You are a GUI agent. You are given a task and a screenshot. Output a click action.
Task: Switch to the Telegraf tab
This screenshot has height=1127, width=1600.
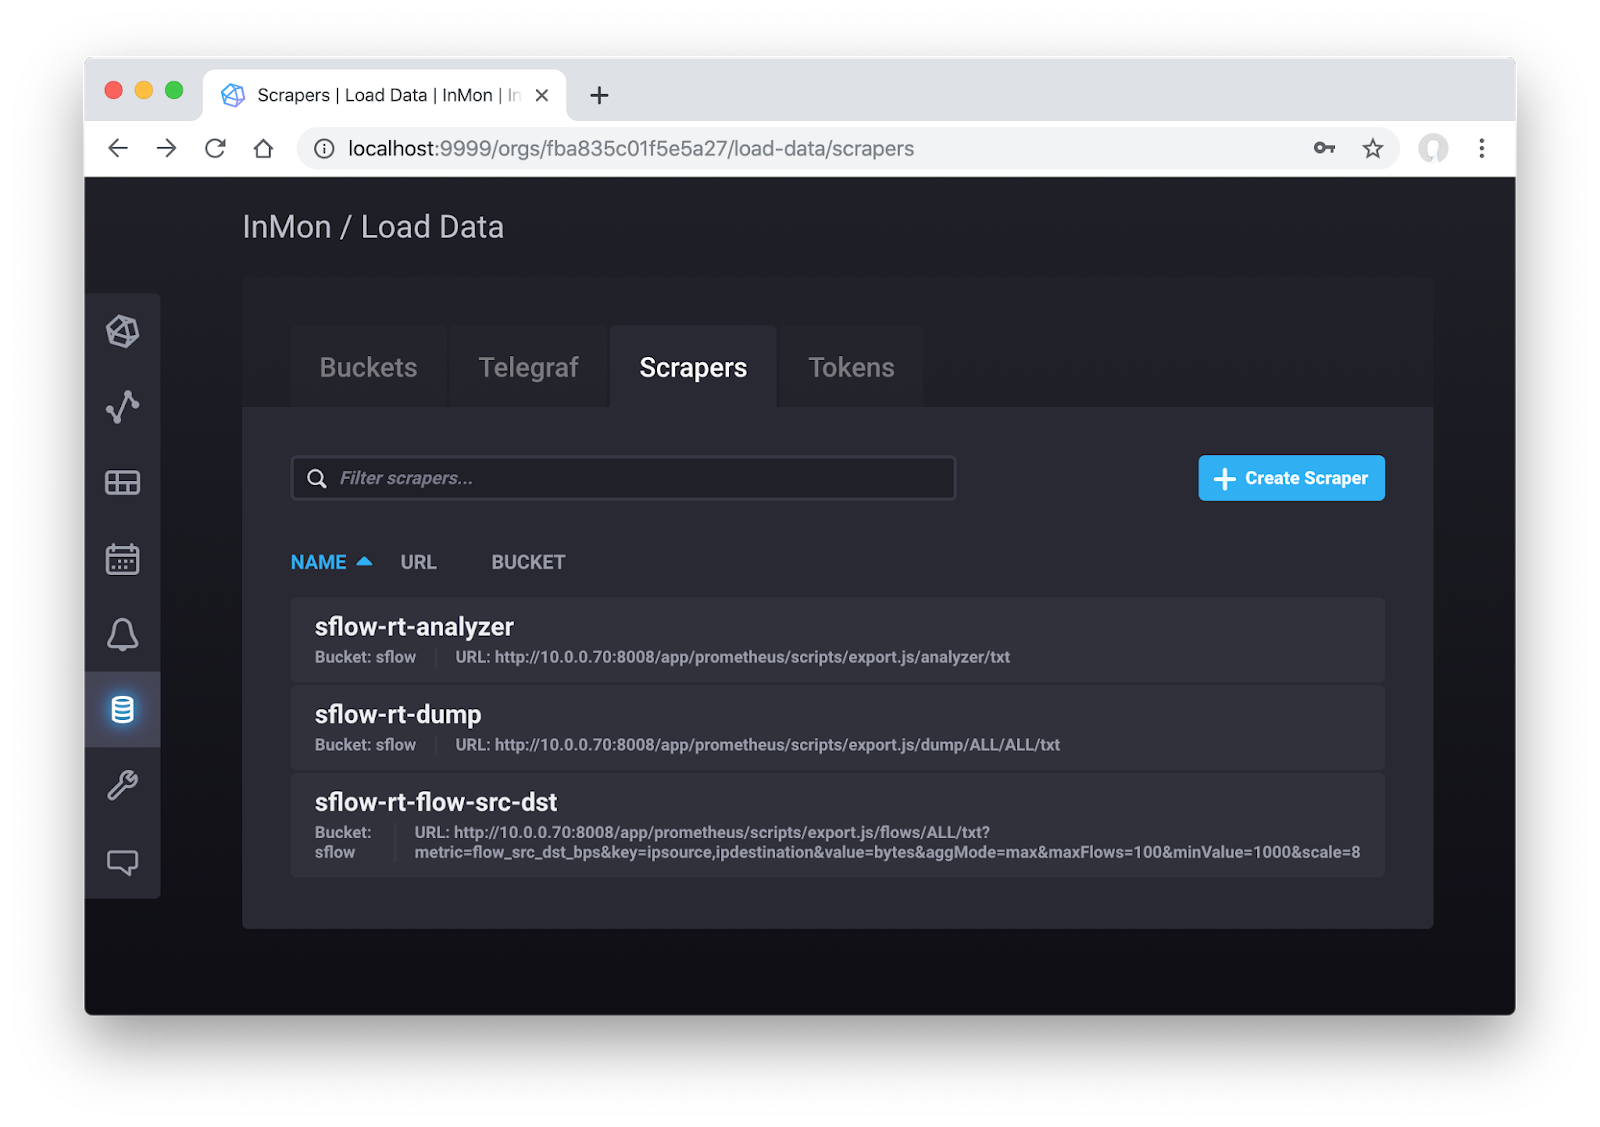click(x=528, y=367)
